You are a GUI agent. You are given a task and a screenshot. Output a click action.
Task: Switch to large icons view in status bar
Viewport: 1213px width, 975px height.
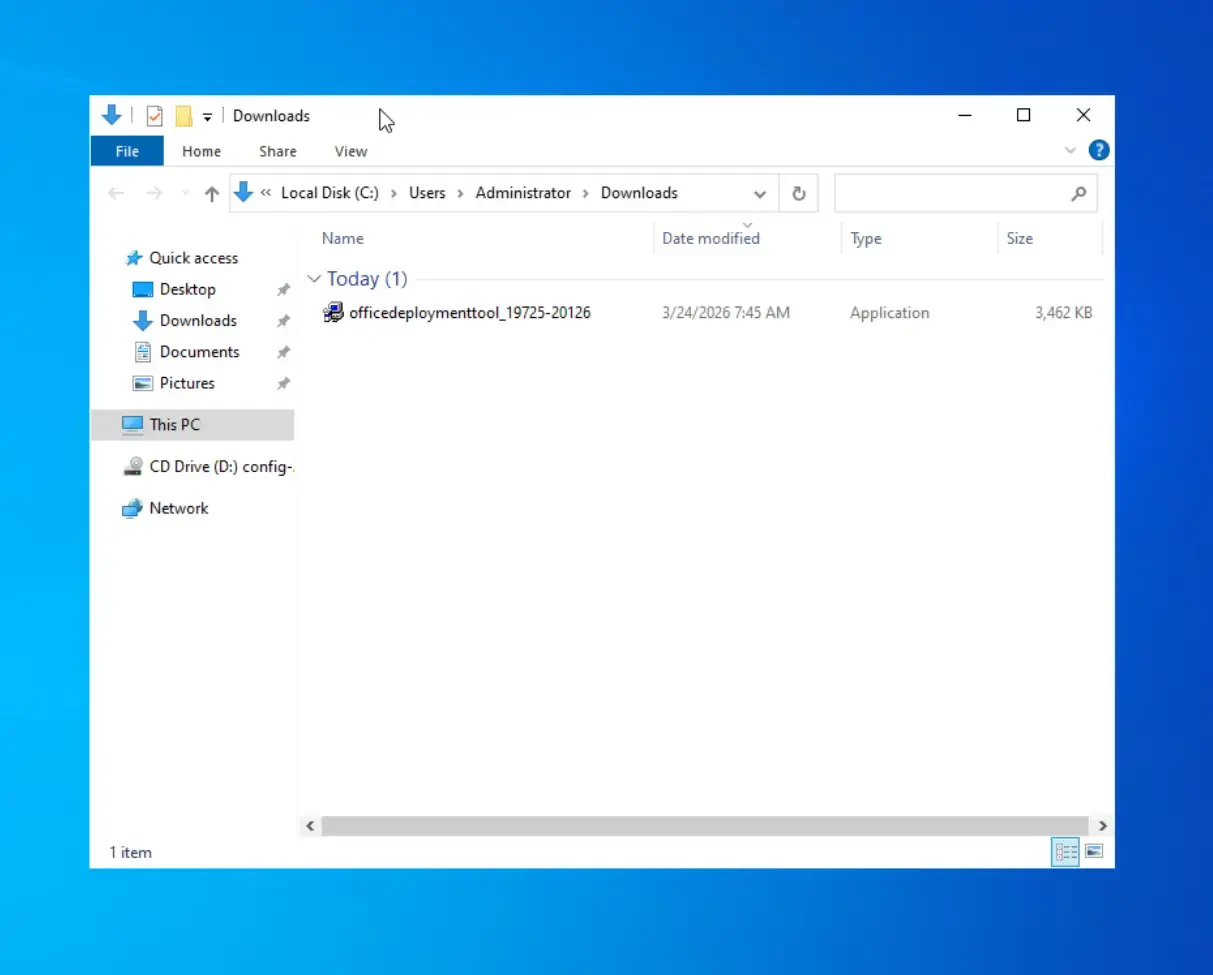1094,852
